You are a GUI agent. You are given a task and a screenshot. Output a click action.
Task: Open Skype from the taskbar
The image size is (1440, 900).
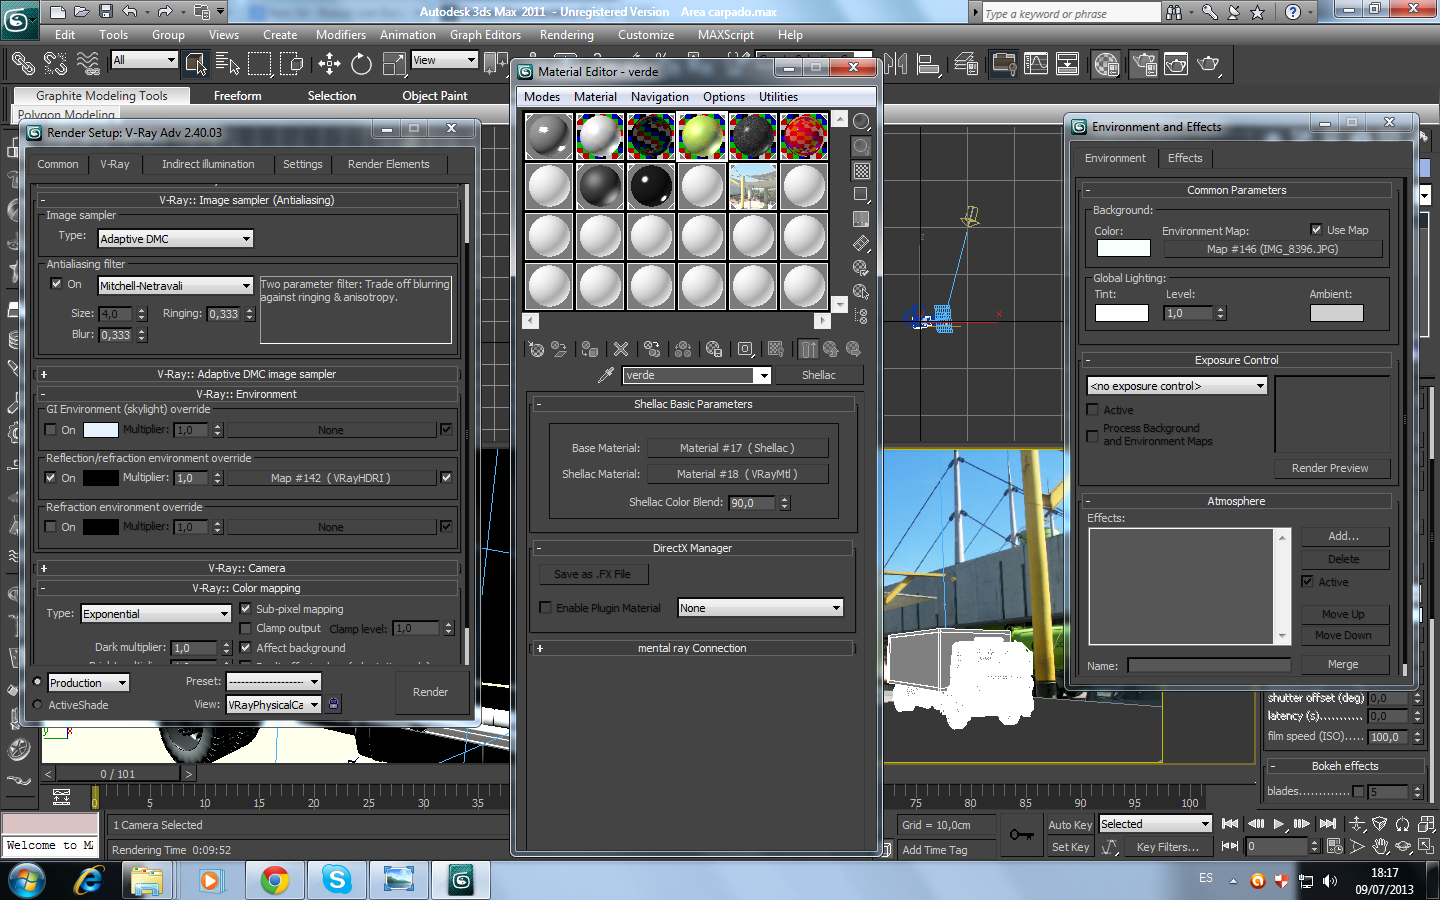pyautogui.click(x=336, y=880)
